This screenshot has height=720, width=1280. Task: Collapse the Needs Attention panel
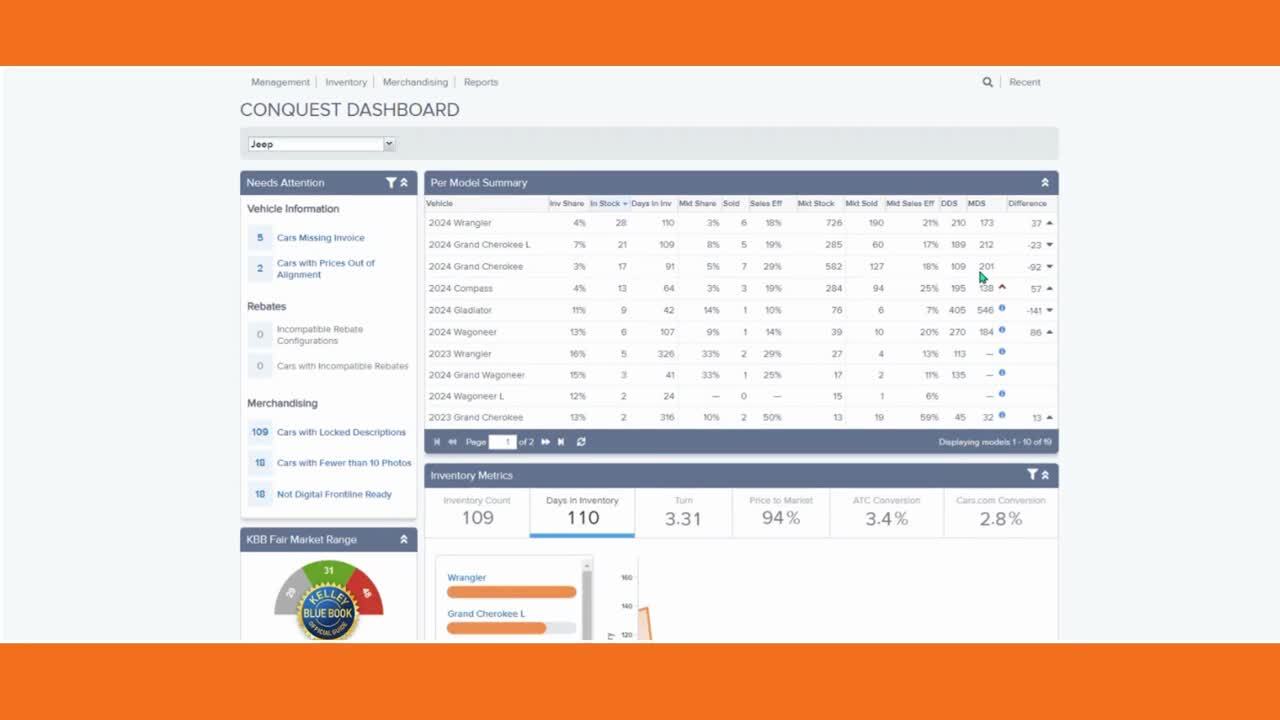pyautogui.click(x=404, y=183)
